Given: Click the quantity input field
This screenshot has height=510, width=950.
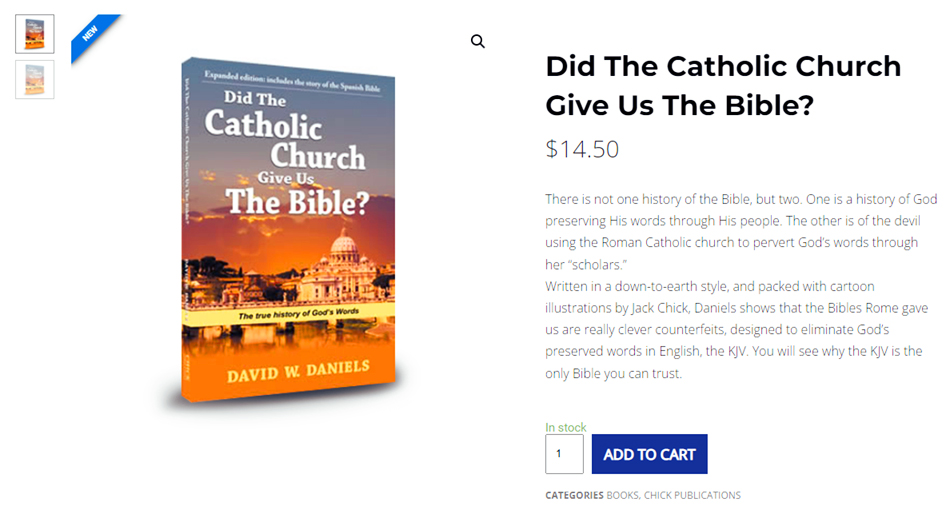Looking at the screenshot, I should [x=564, y=454].
